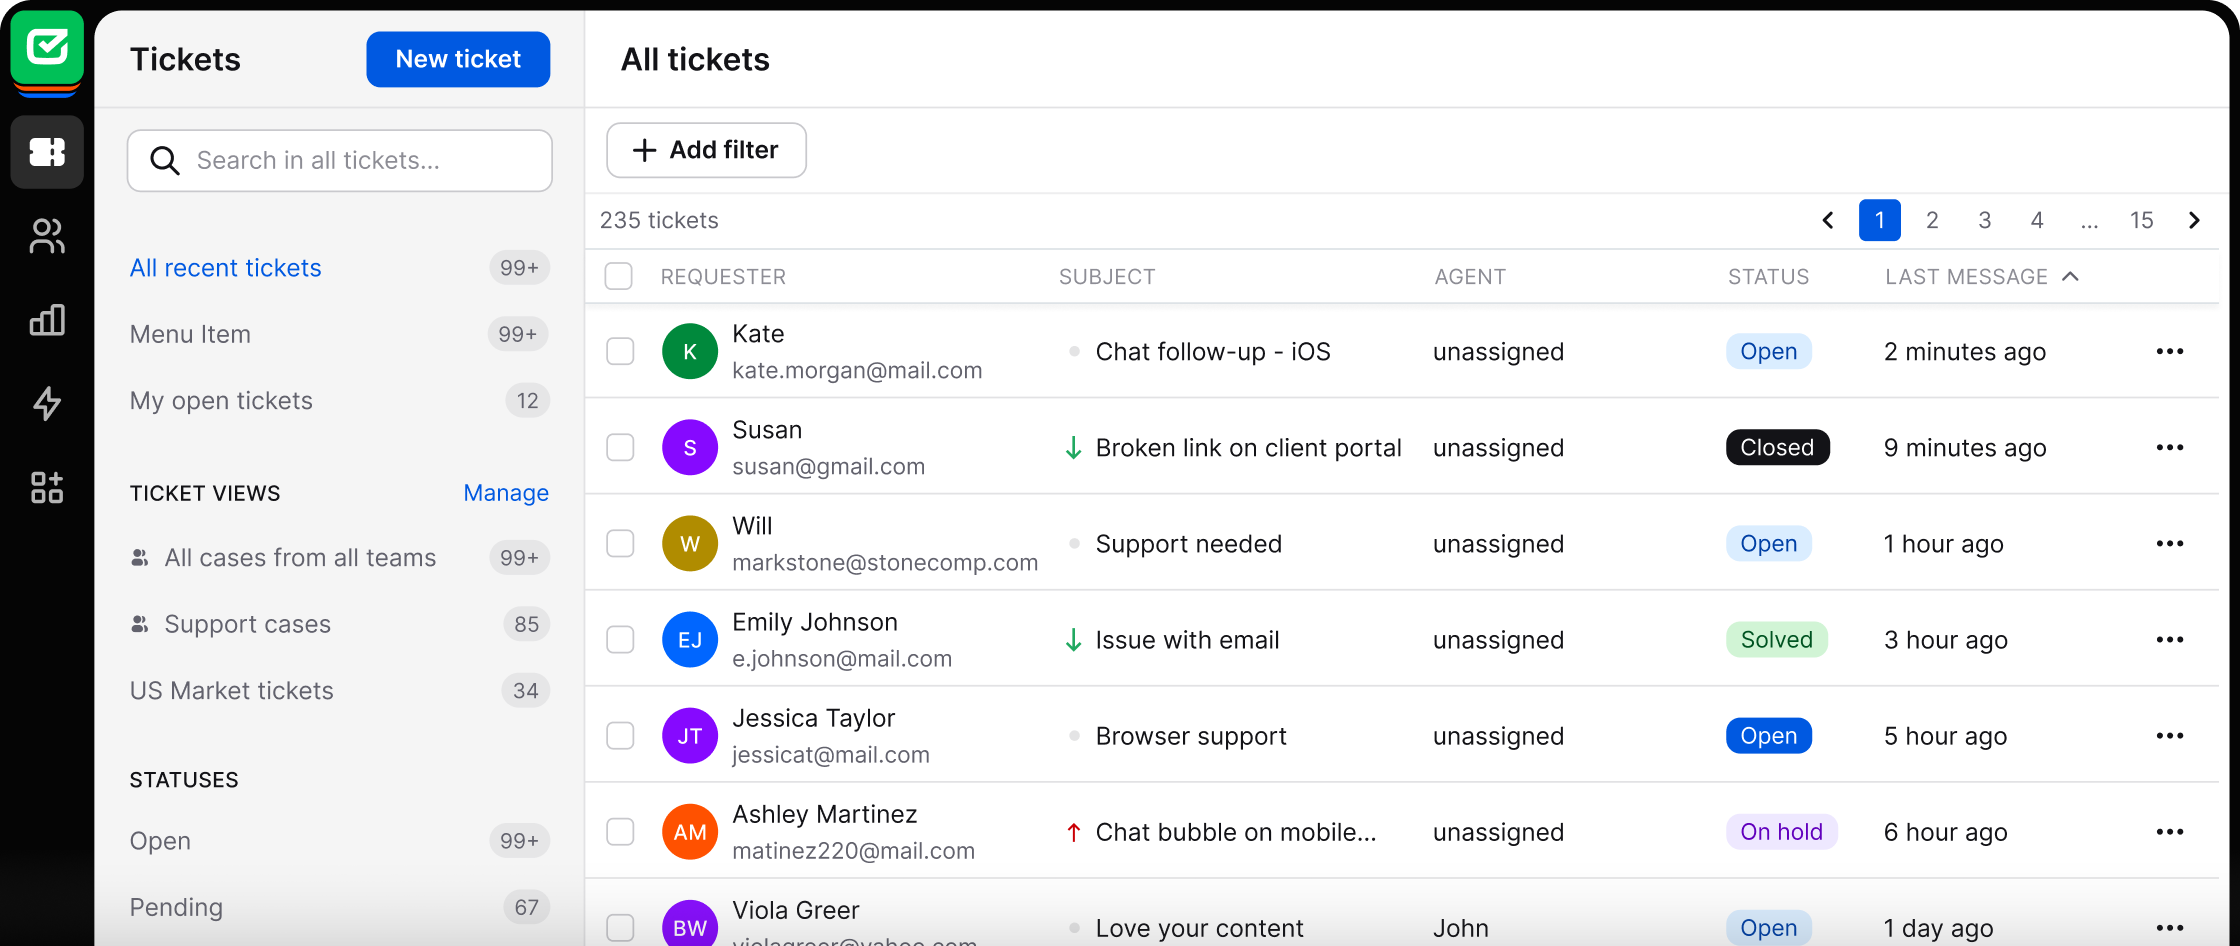Click the Automation lightning bolt icon
Screen dimensions: 2240x946
pos(46,404)
